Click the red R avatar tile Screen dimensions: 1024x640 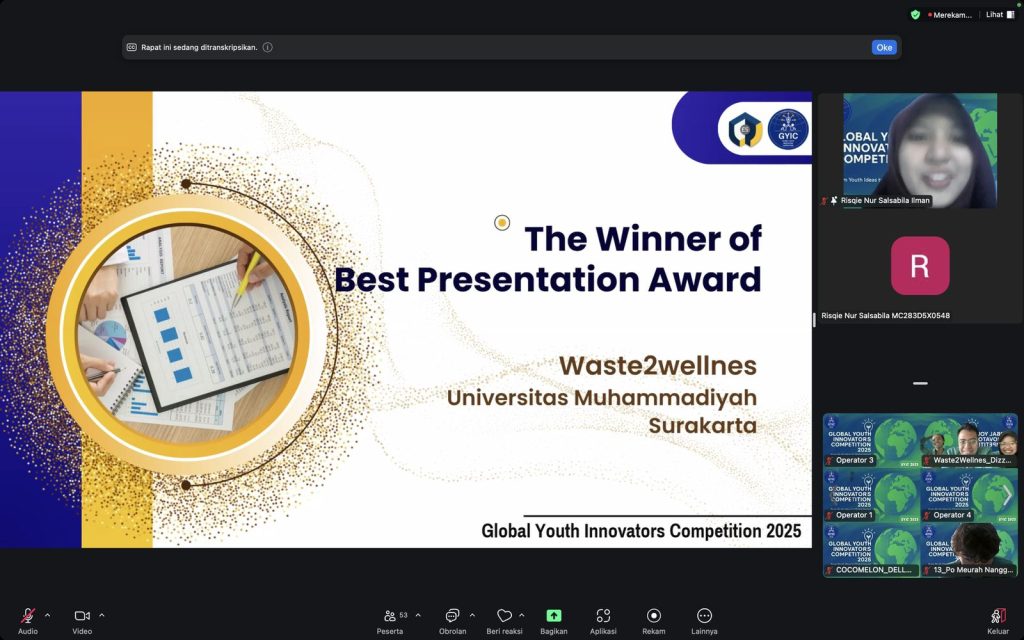click(920, 266)
